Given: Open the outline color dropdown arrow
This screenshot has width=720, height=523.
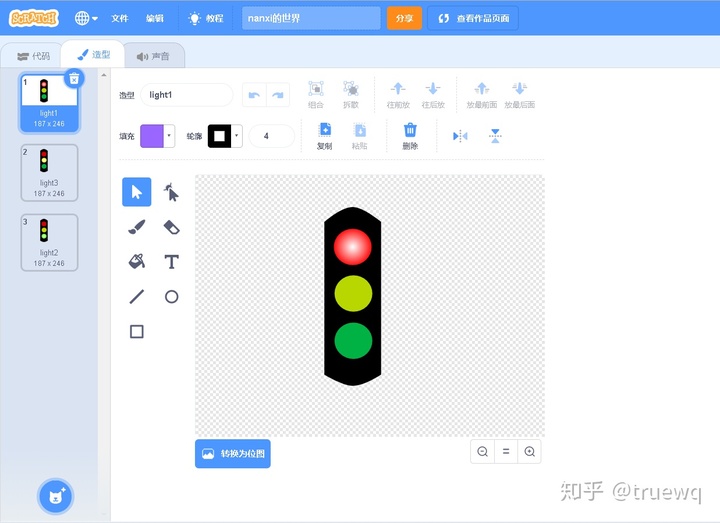Looking at the screenshot, I should [236, 136].
